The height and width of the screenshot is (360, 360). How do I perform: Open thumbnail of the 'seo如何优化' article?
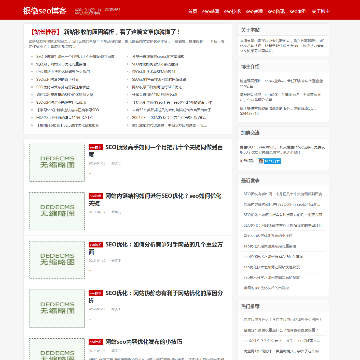pos(57,211)
